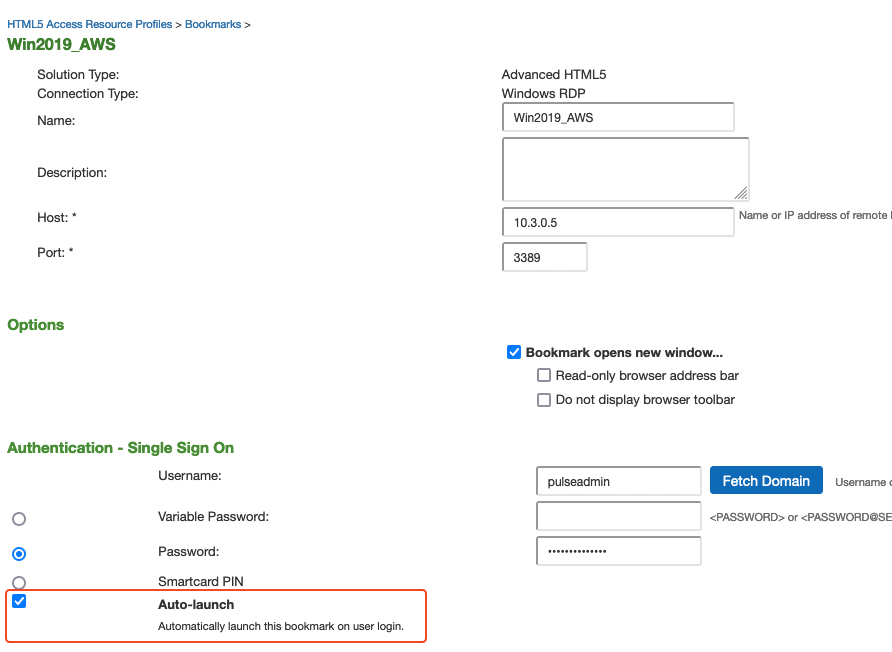The width and height of the screenshot is (892, 652).
Task: Click the empty Variable Password input box
Action: pos(617,516)
